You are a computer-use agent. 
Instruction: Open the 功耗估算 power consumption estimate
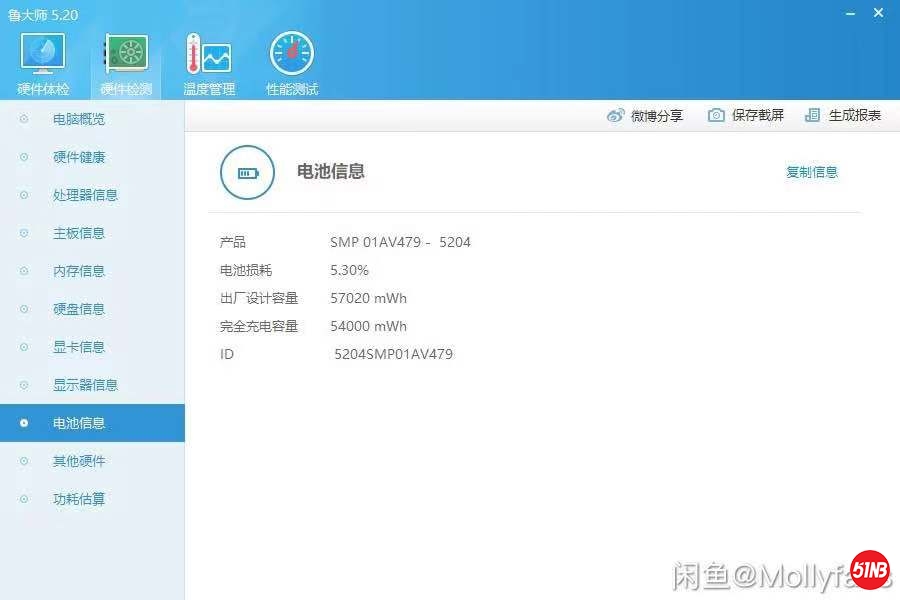(80, 499)
